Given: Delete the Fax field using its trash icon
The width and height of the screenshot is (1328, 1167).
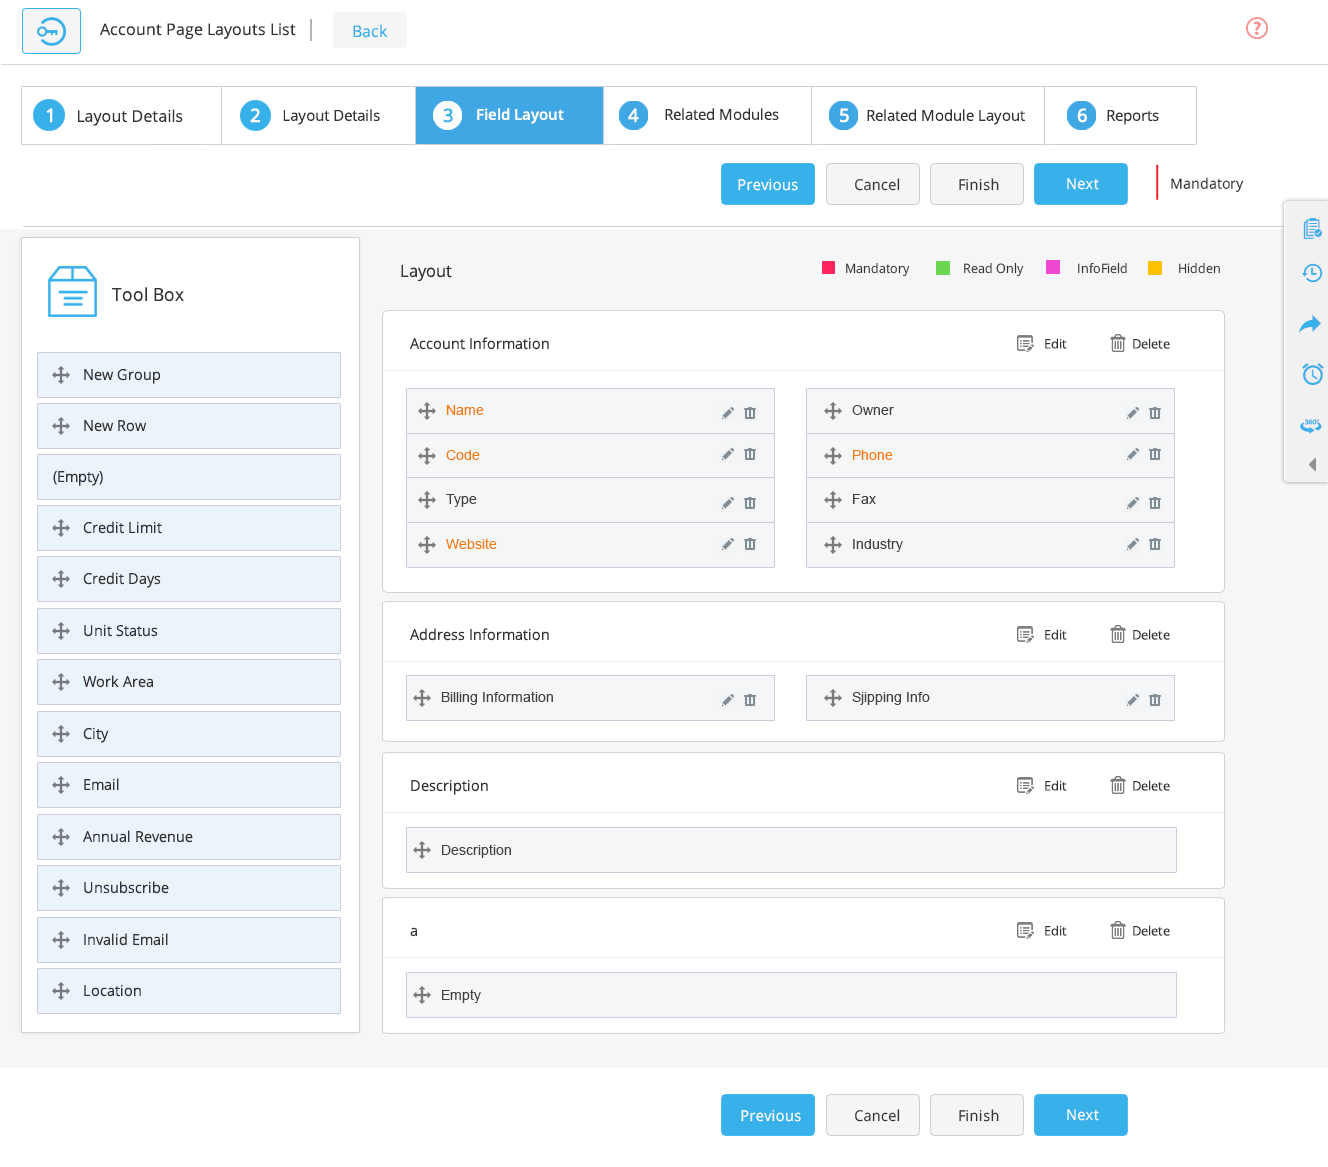Looking at the screenshot, I should 1155,500.
